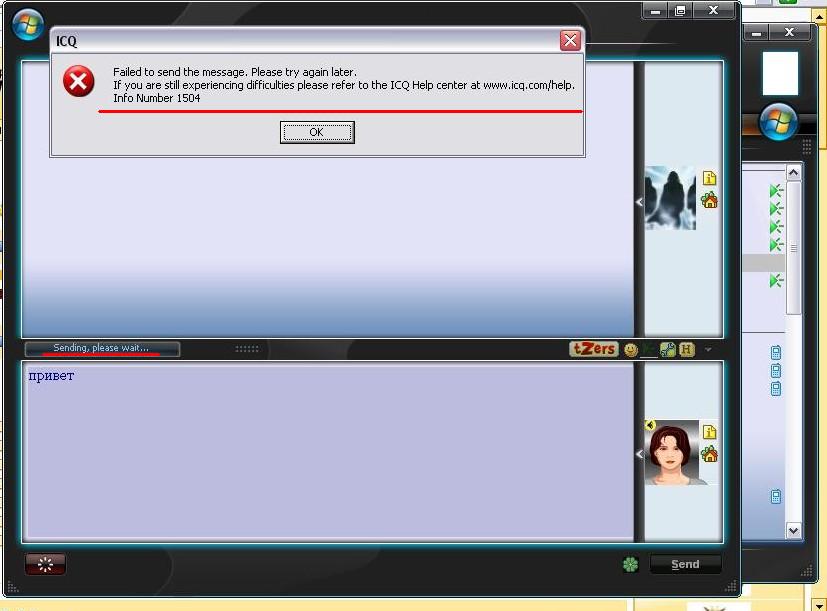The height and width of the screenshot is (611, 827).
Task: Open my info icon beside the woman avatar
Action: 709,432
